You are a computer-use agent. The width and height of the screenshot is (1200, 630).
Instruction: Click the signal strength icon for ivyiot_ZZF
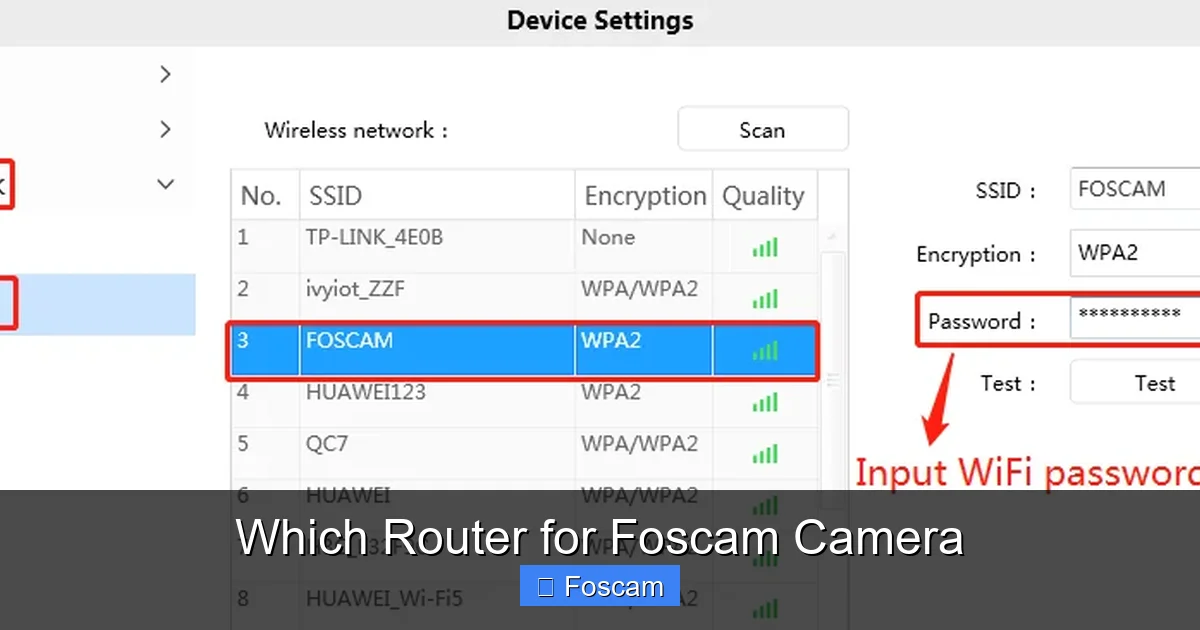tap(765, 298)
